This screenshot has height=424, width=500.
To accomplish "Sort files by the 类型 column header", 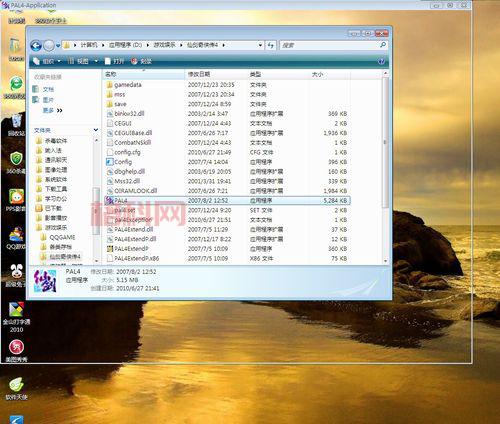I will click(277, 74).
